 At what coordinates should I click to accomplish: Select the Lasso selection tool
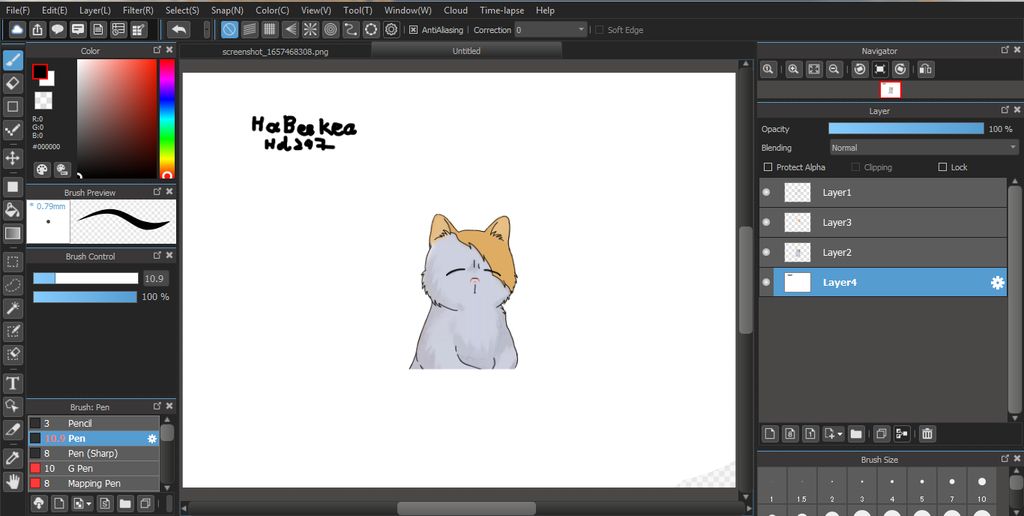pyautogui.click(x=12, y=285)
